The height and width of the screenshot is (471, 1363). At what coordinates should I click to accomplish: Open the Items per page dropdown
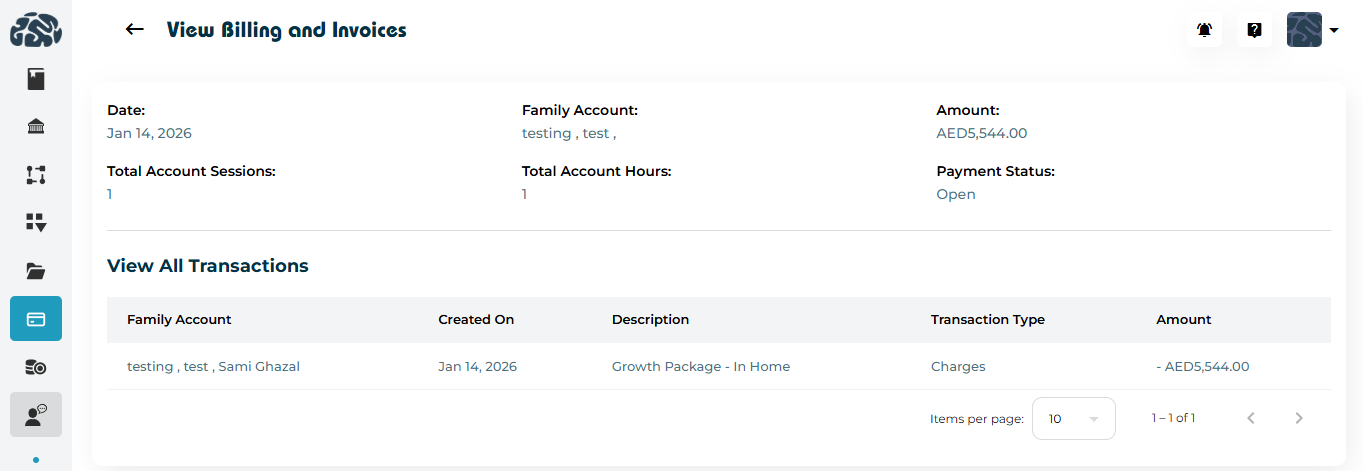click(1073, 418)
